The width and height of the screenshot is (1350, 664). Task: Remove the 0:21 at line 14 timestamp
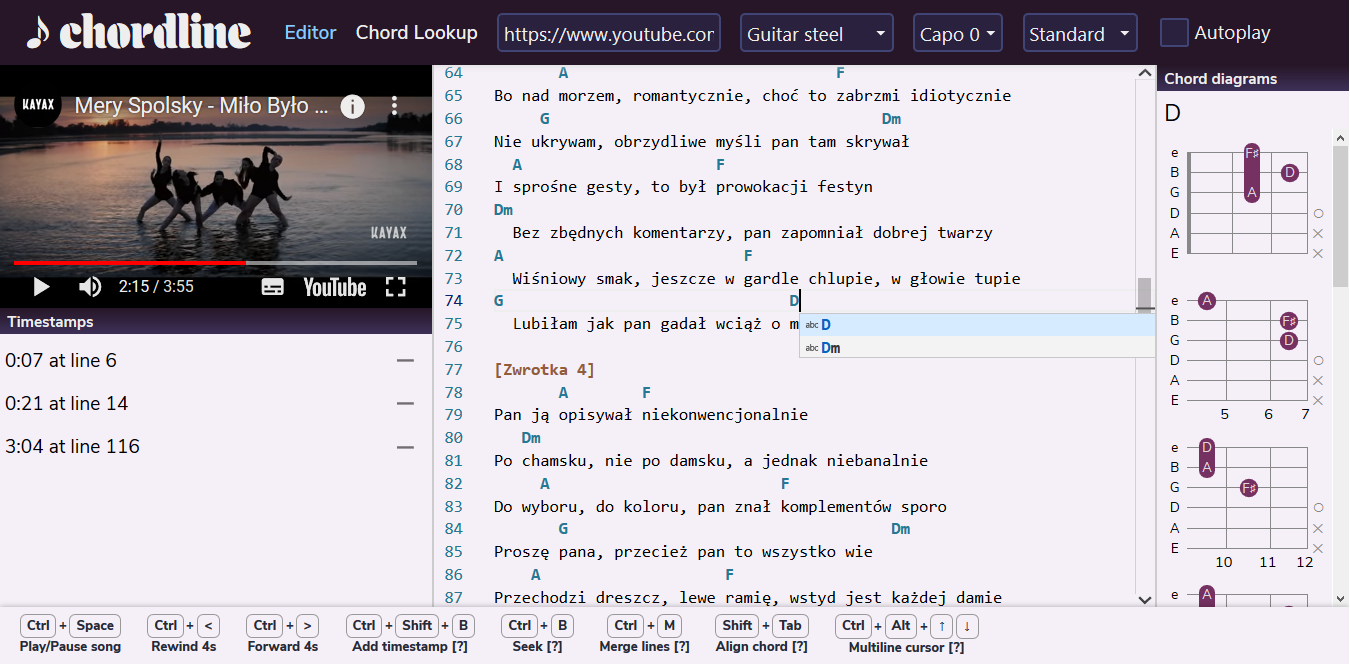pyautogui.click(x=405, y=403)
